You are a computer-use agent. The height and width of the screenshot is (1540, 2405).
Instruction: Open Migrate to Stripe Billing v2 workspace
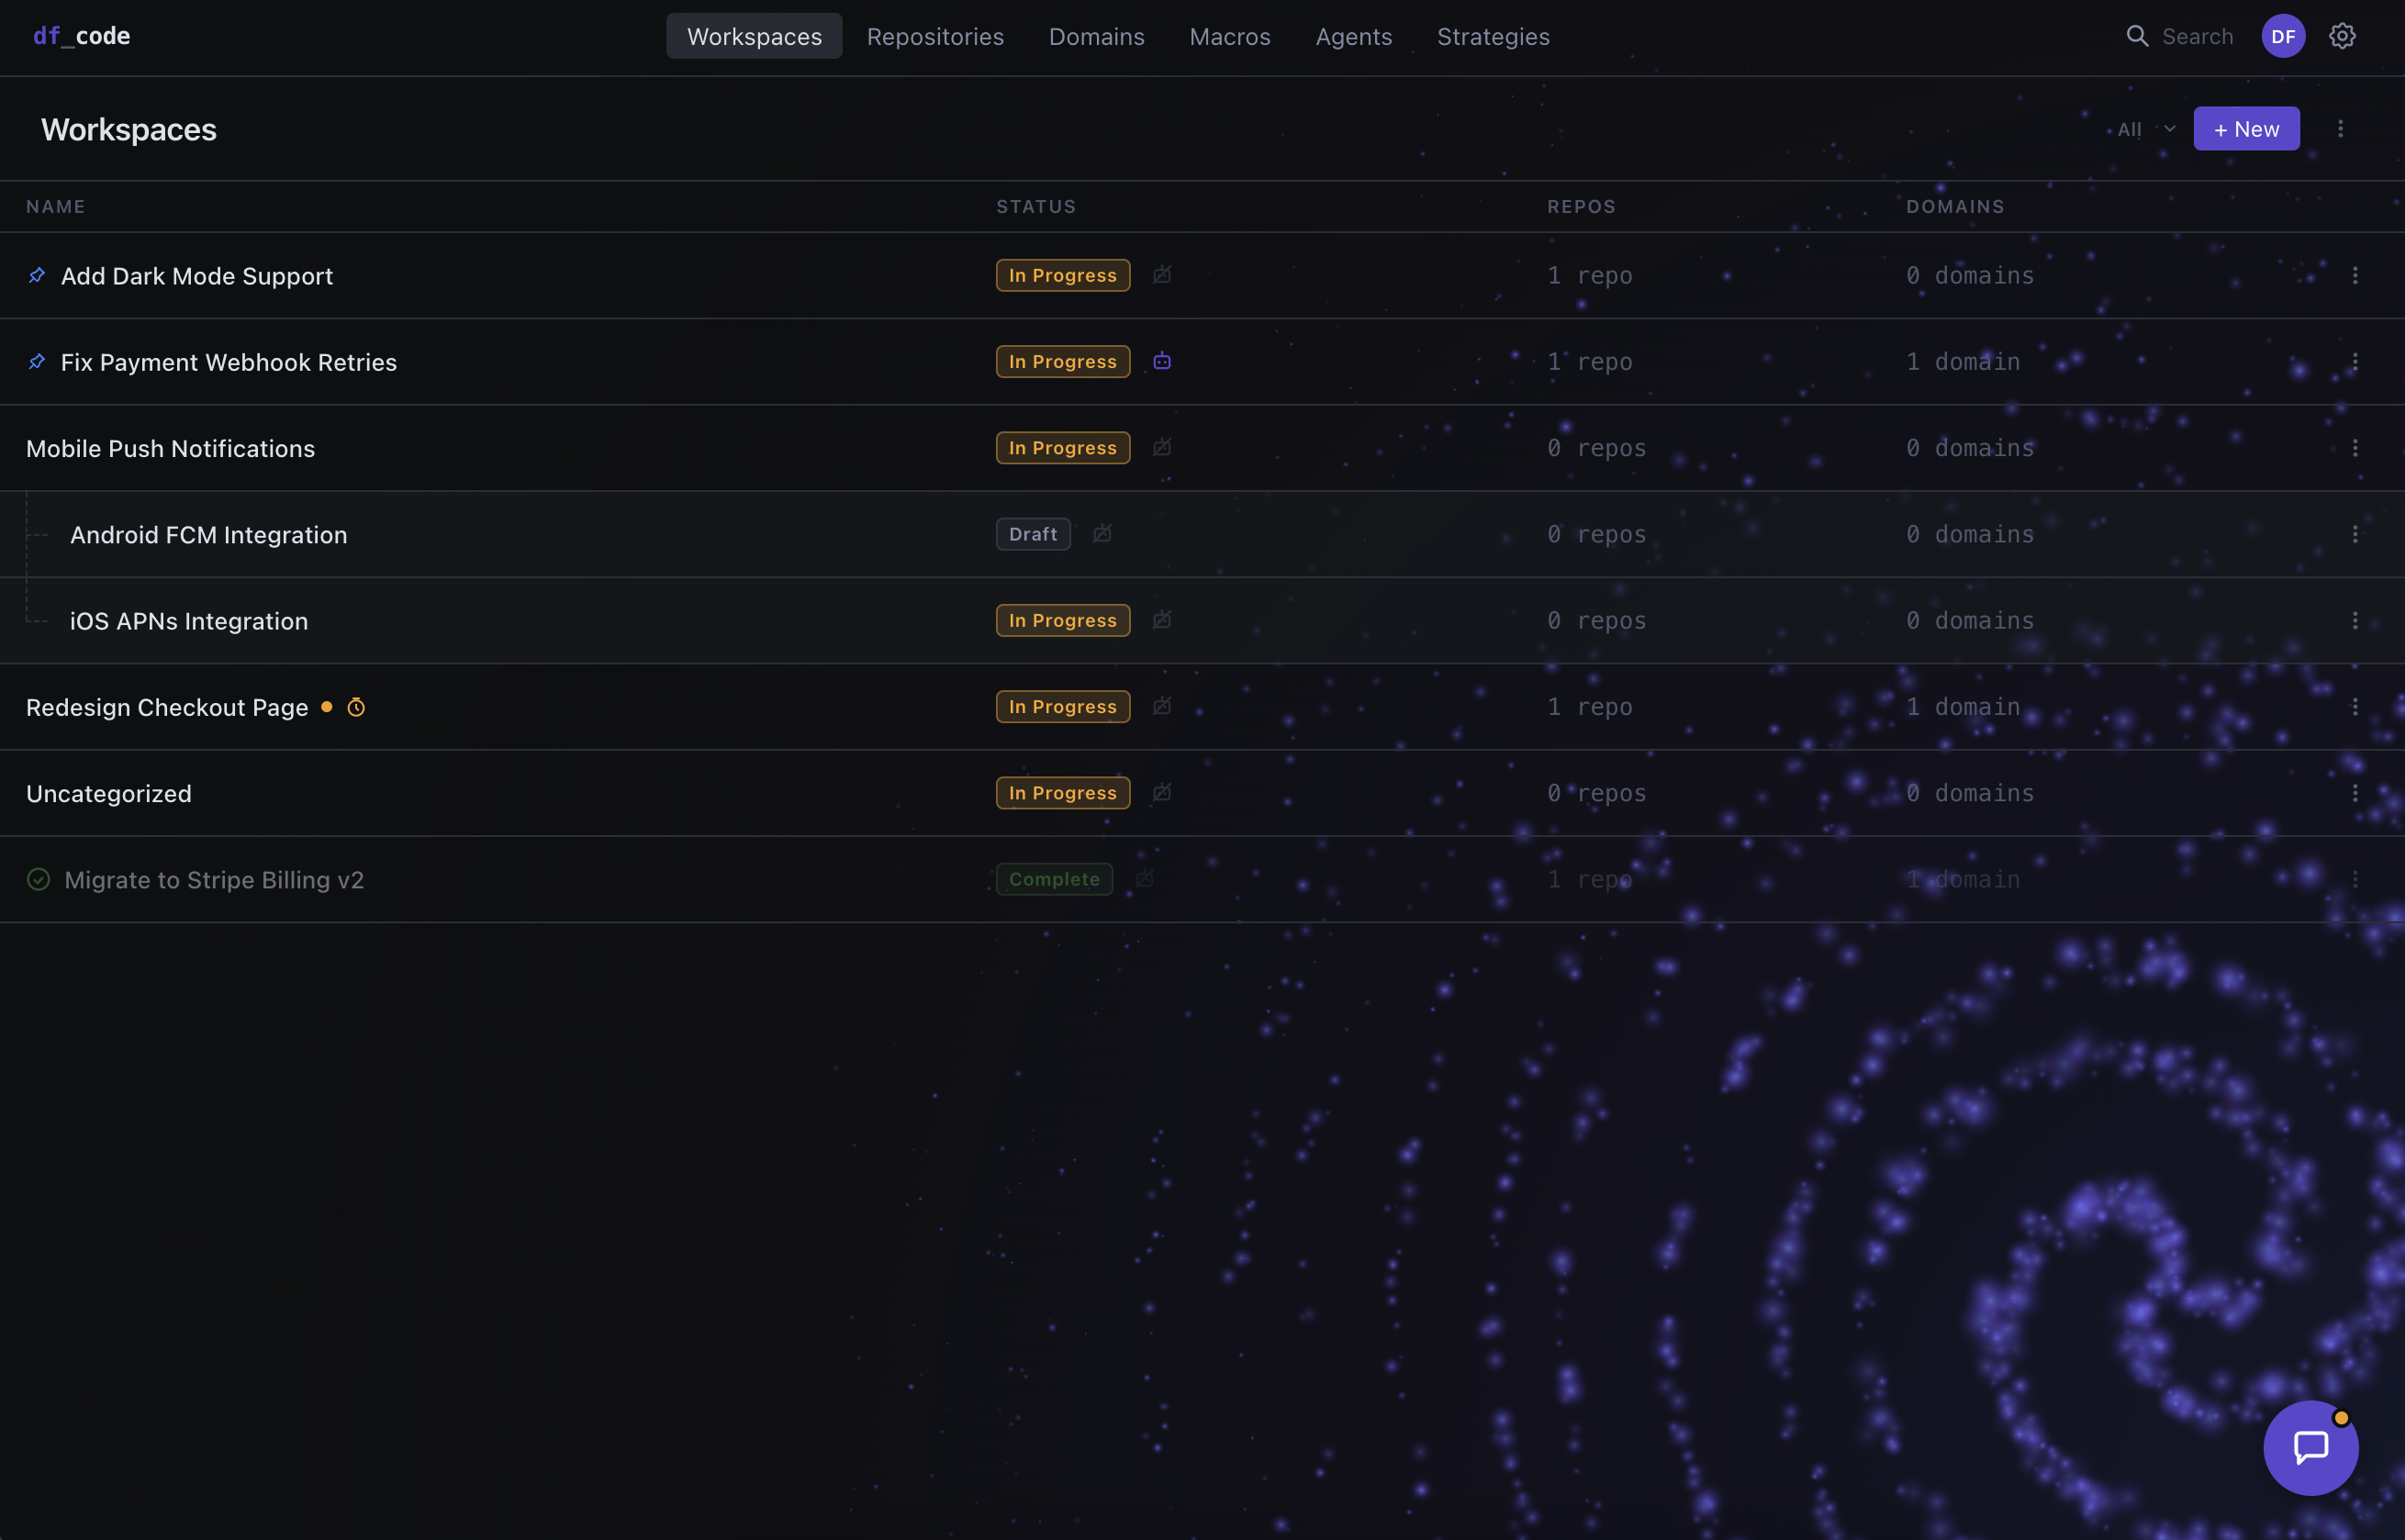tap(214, 880)
